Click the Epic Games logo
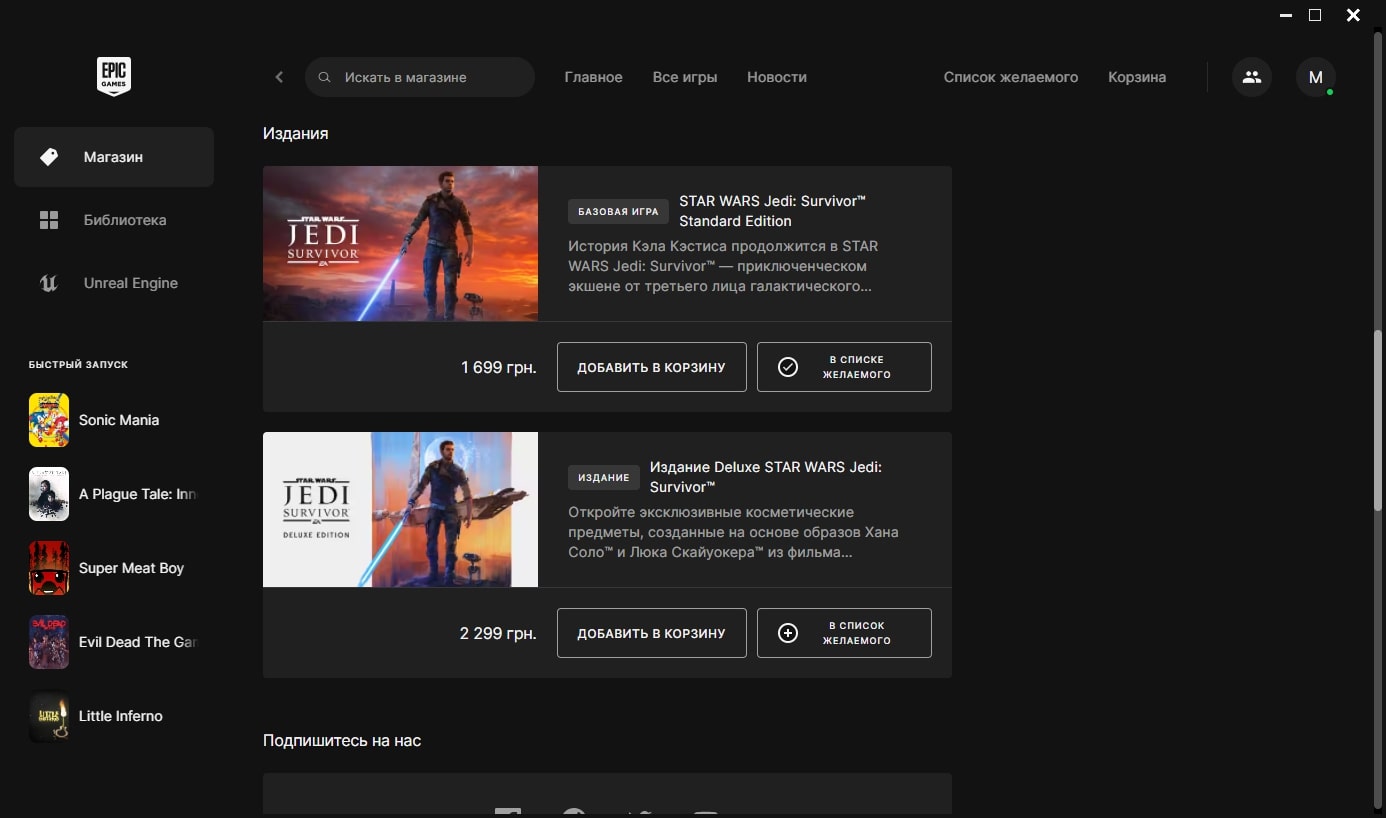 [x=114, y=77]
